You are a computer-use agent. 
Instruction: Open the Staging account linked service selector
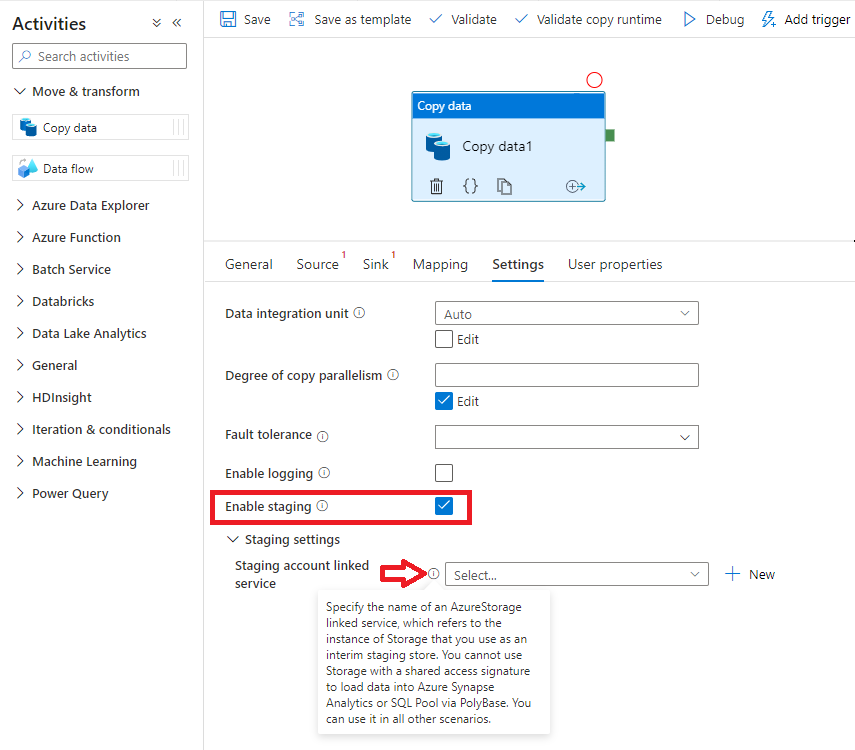tap(577, 574)
